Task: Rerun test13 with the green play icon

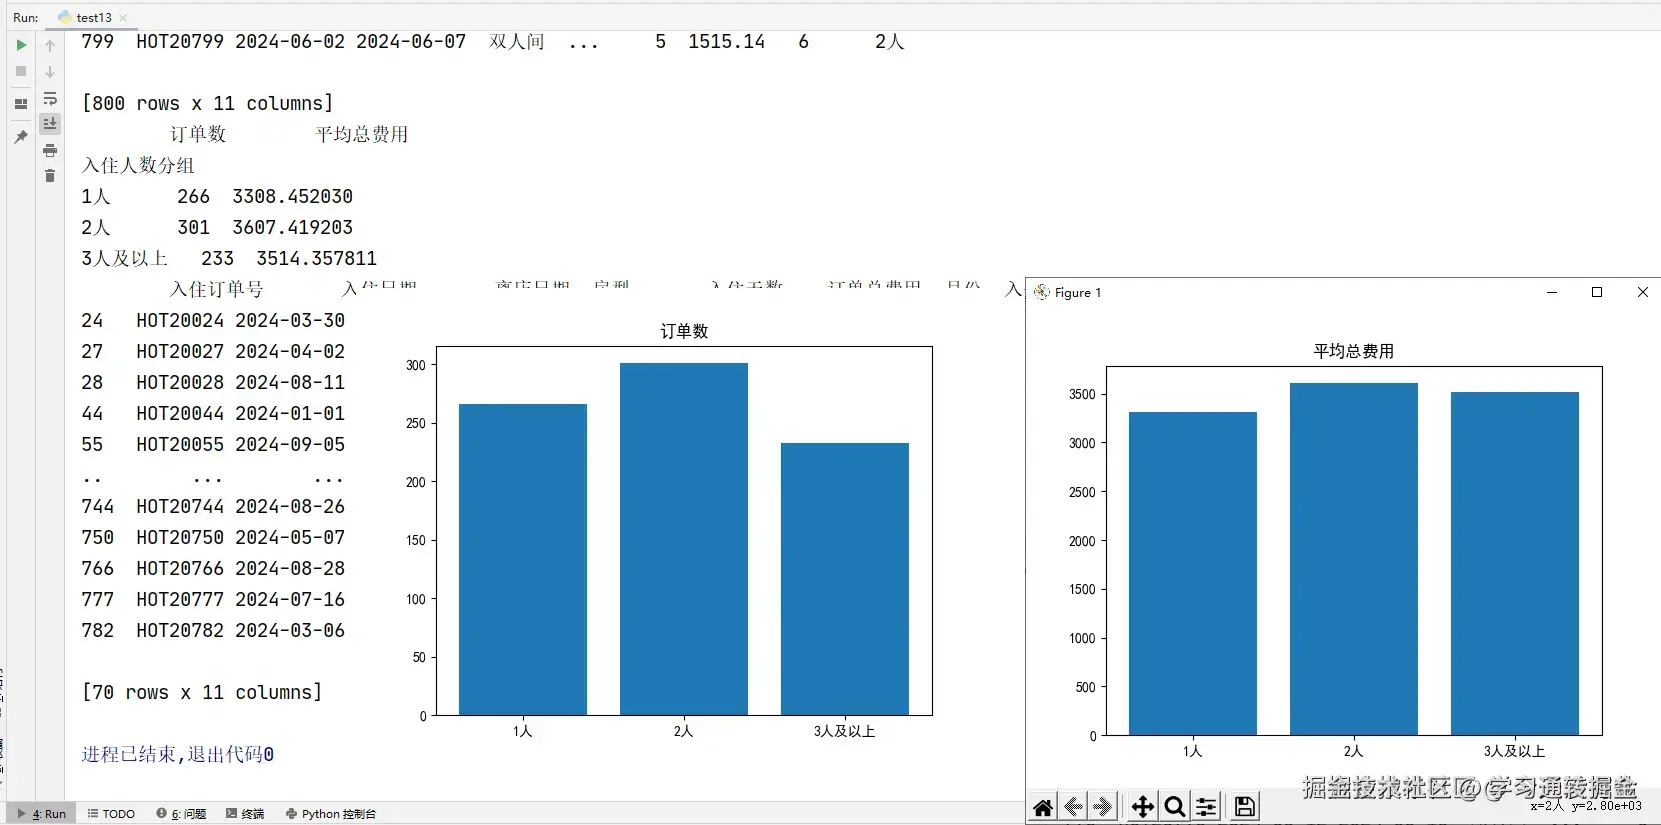Action: pyautogui.click(x=21, y=45)
